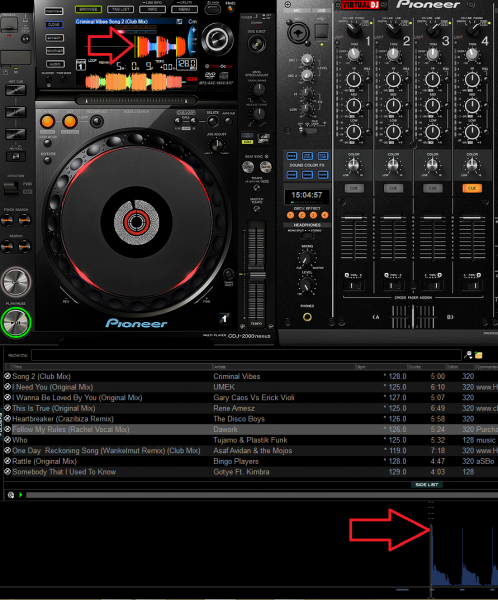Open the SIDE LIST button

click(x=427, y=484)
